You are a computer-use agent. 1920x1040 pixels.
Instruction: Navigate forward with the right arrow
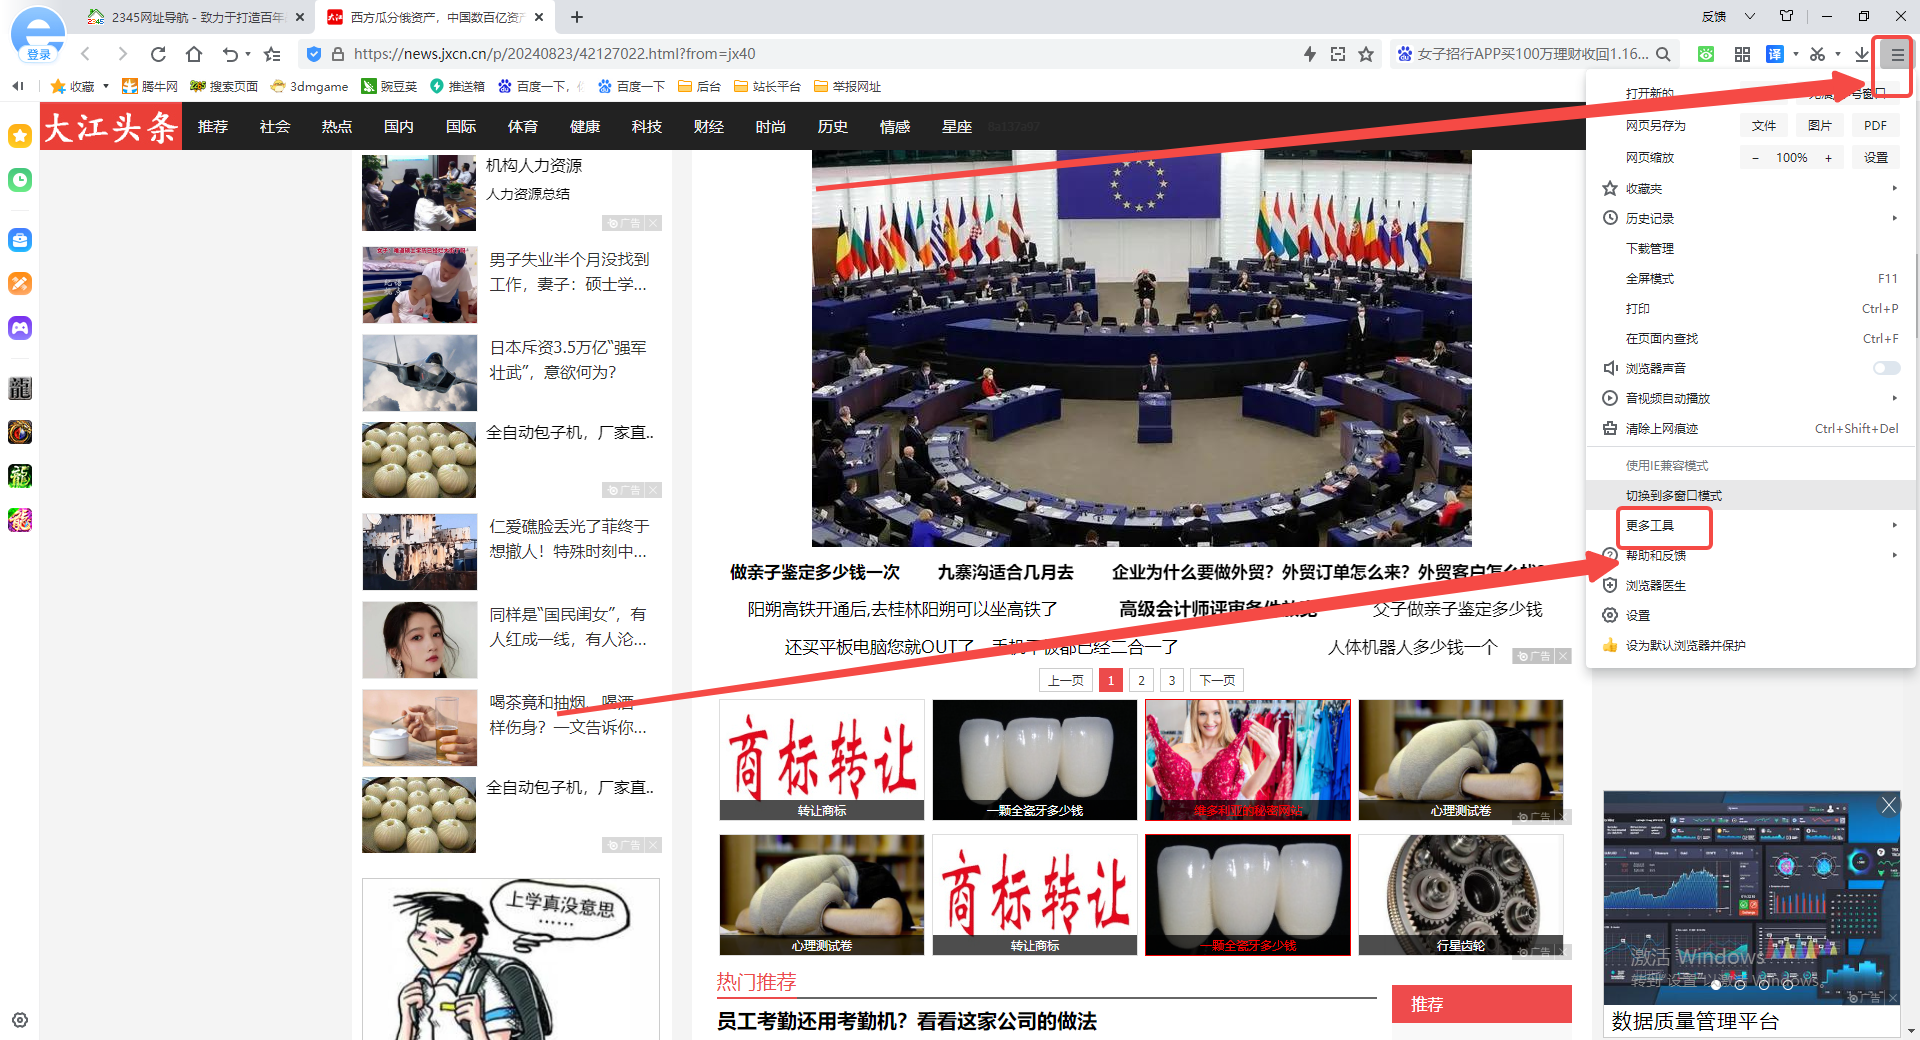pos(122,54)
